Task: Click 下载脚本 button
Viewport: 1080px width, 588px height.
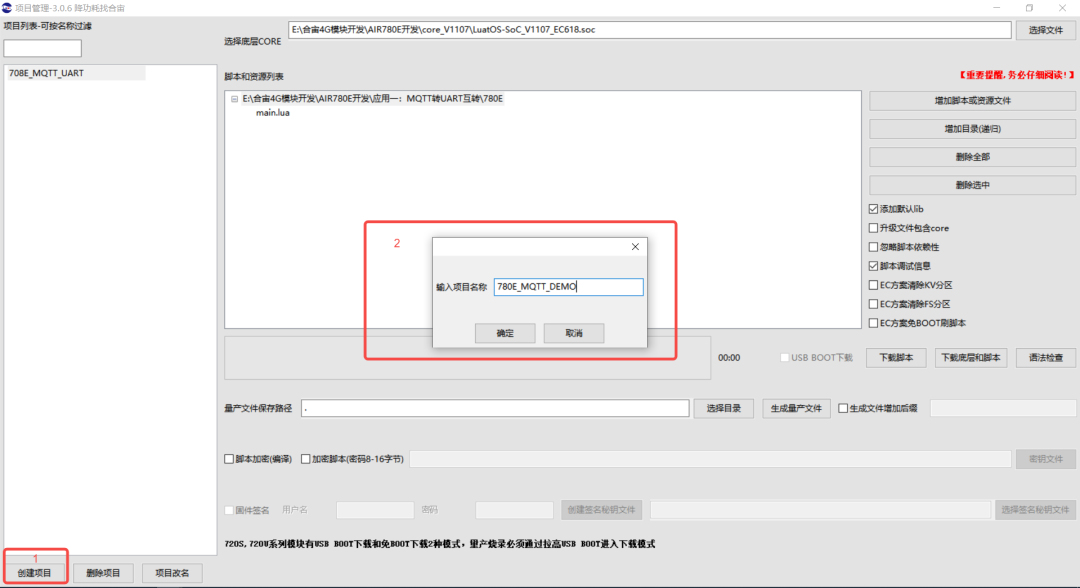Action: pos(896,357)
